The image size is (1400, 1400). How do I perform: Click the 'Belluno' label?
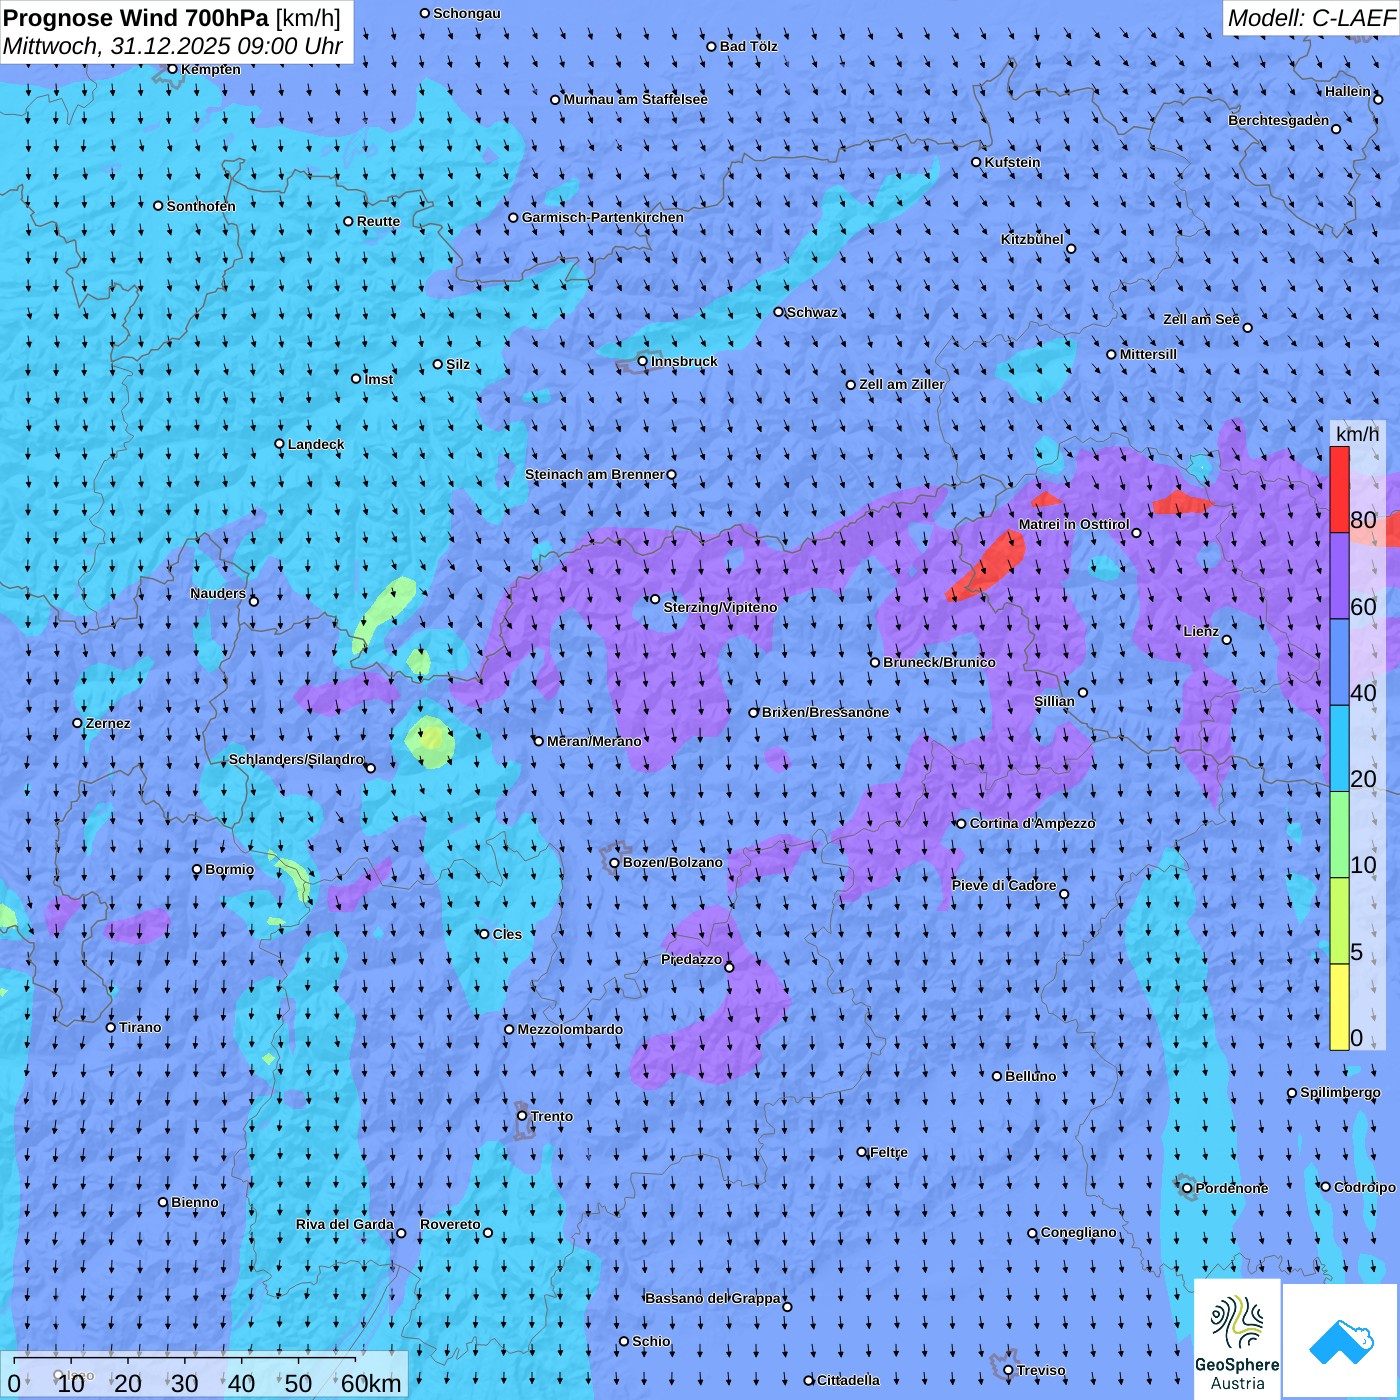tap(1030, 1076)
